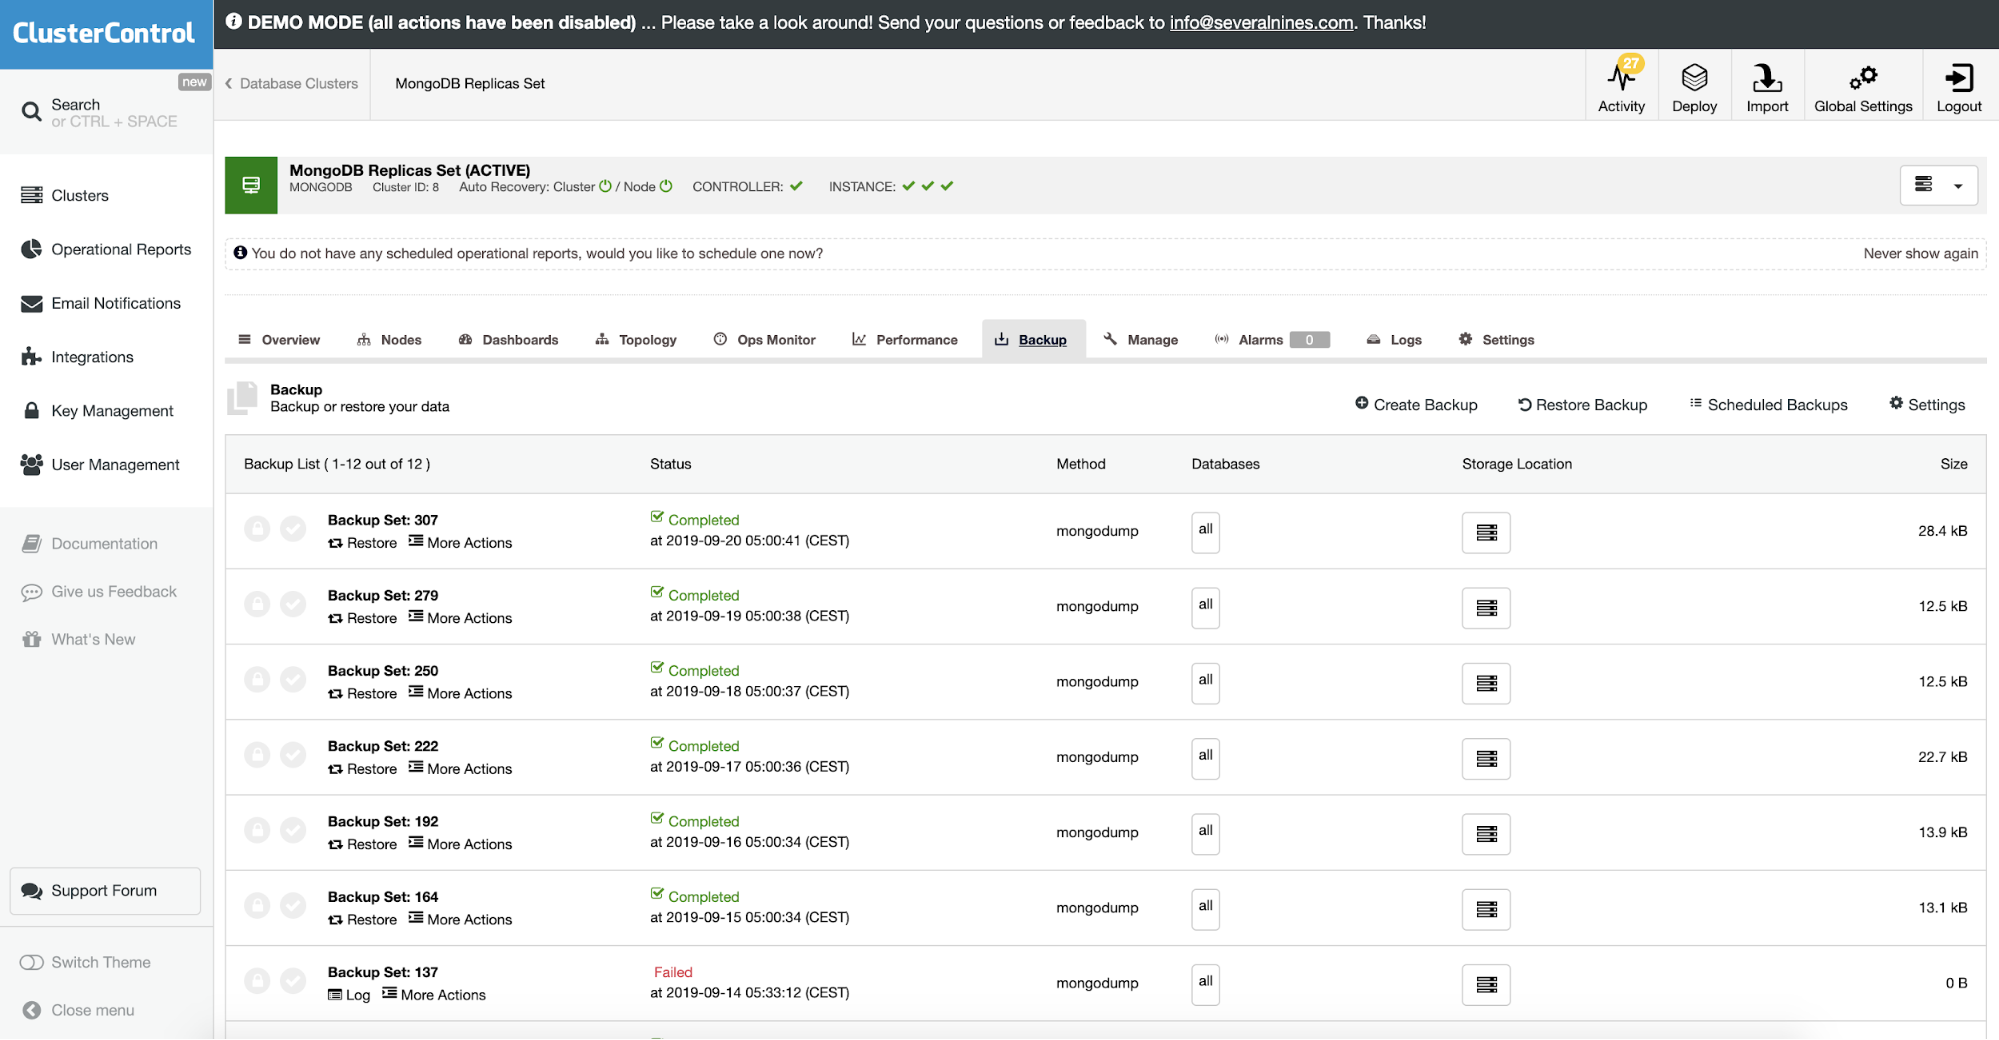
Task: Click Restore Backup
Action: pyautogui.click(x=1582, y=405)
